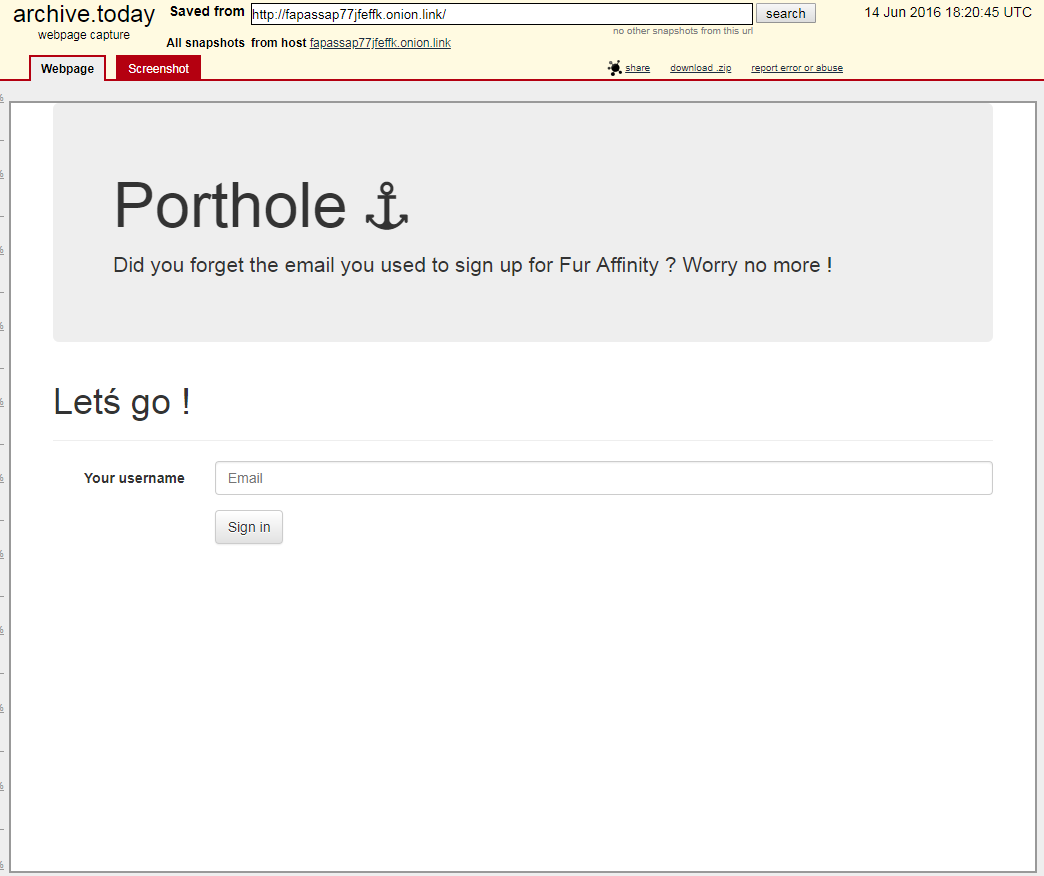
Task: Click the 'webpage capture' subtitle
Action: click(x=84, y=35)
